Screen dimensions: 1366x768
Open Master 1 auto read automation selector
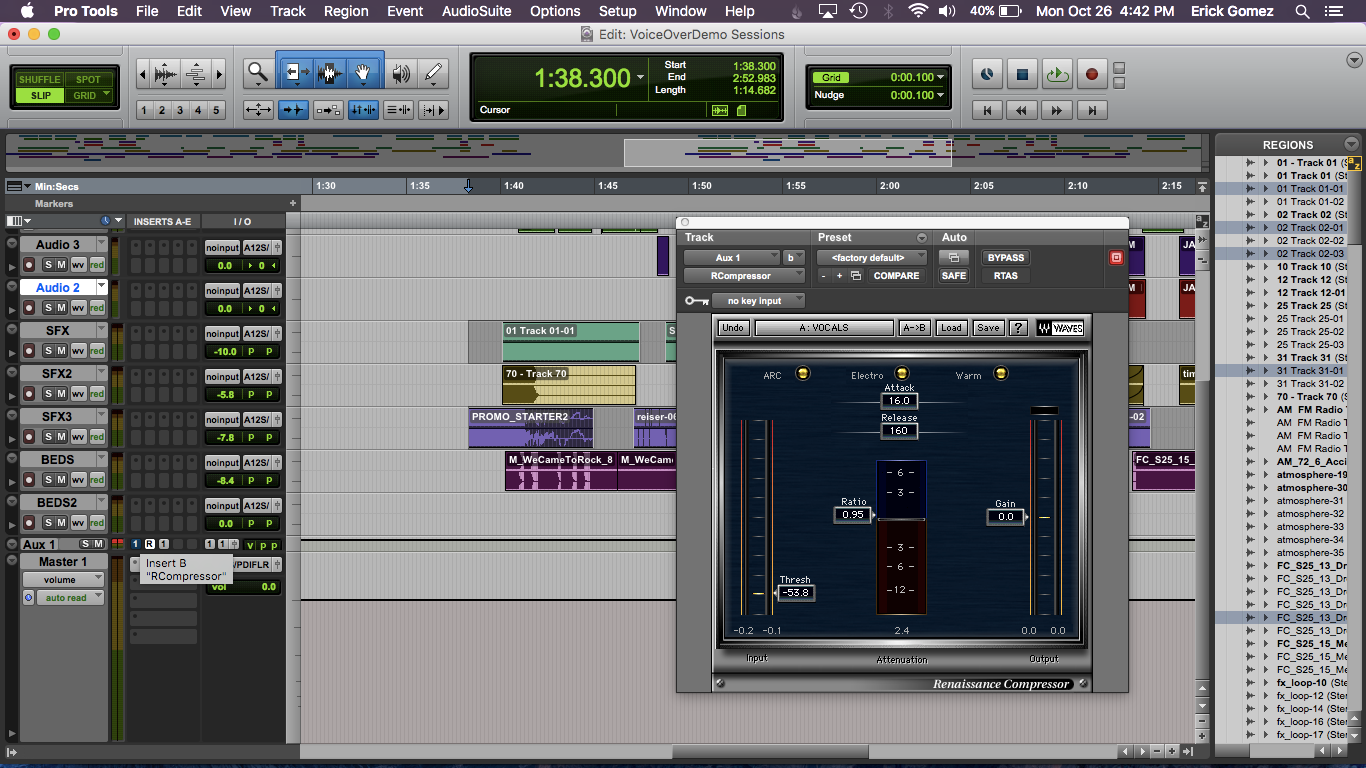[70, 598]
